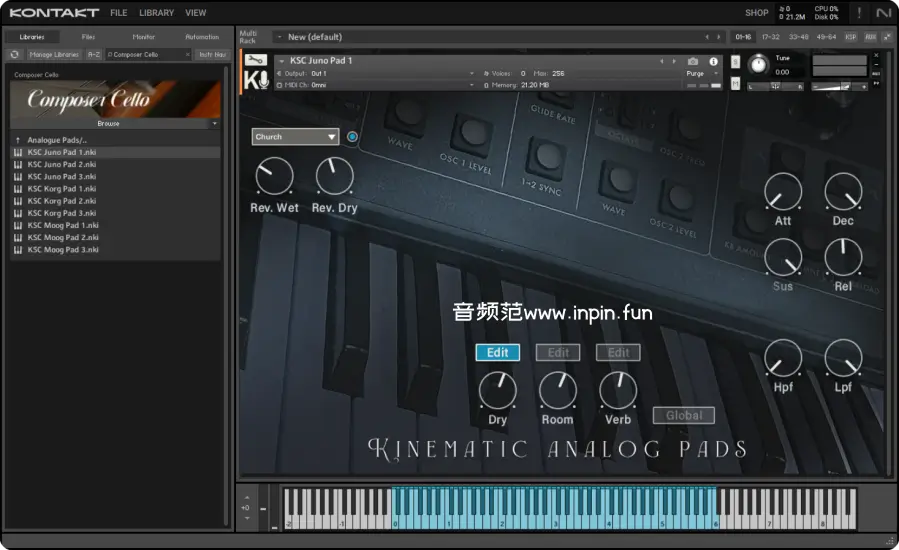
Task: Click the exclamation mark panic icon
Action: click(859, 13)
